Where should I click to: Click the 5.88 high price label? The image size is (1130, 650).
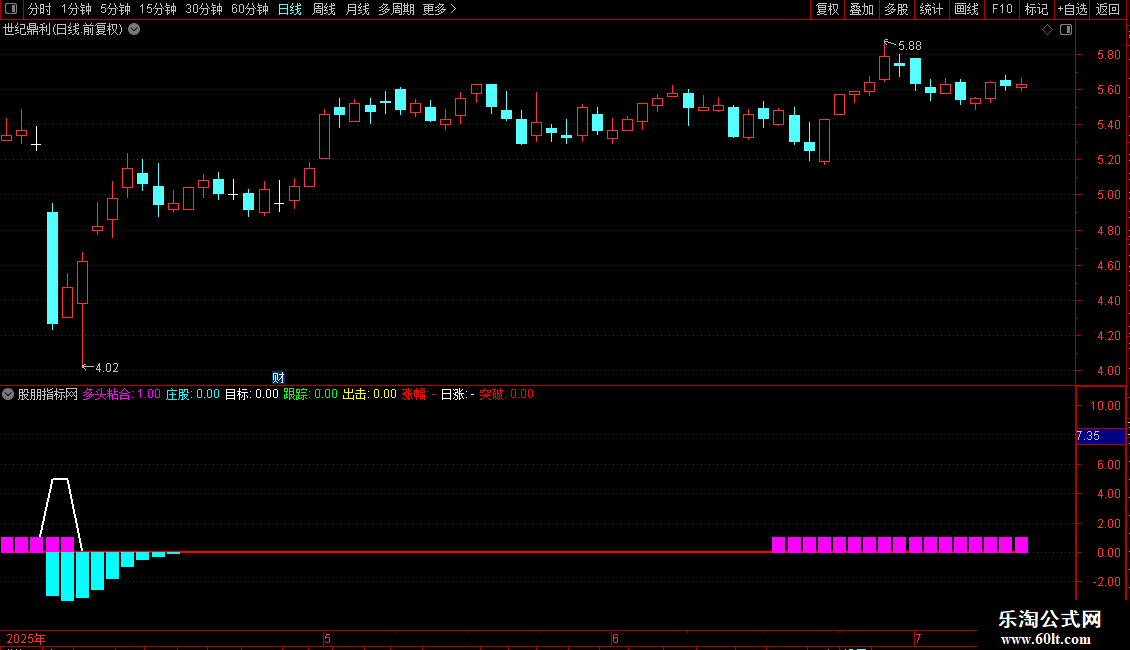(909, 45)
